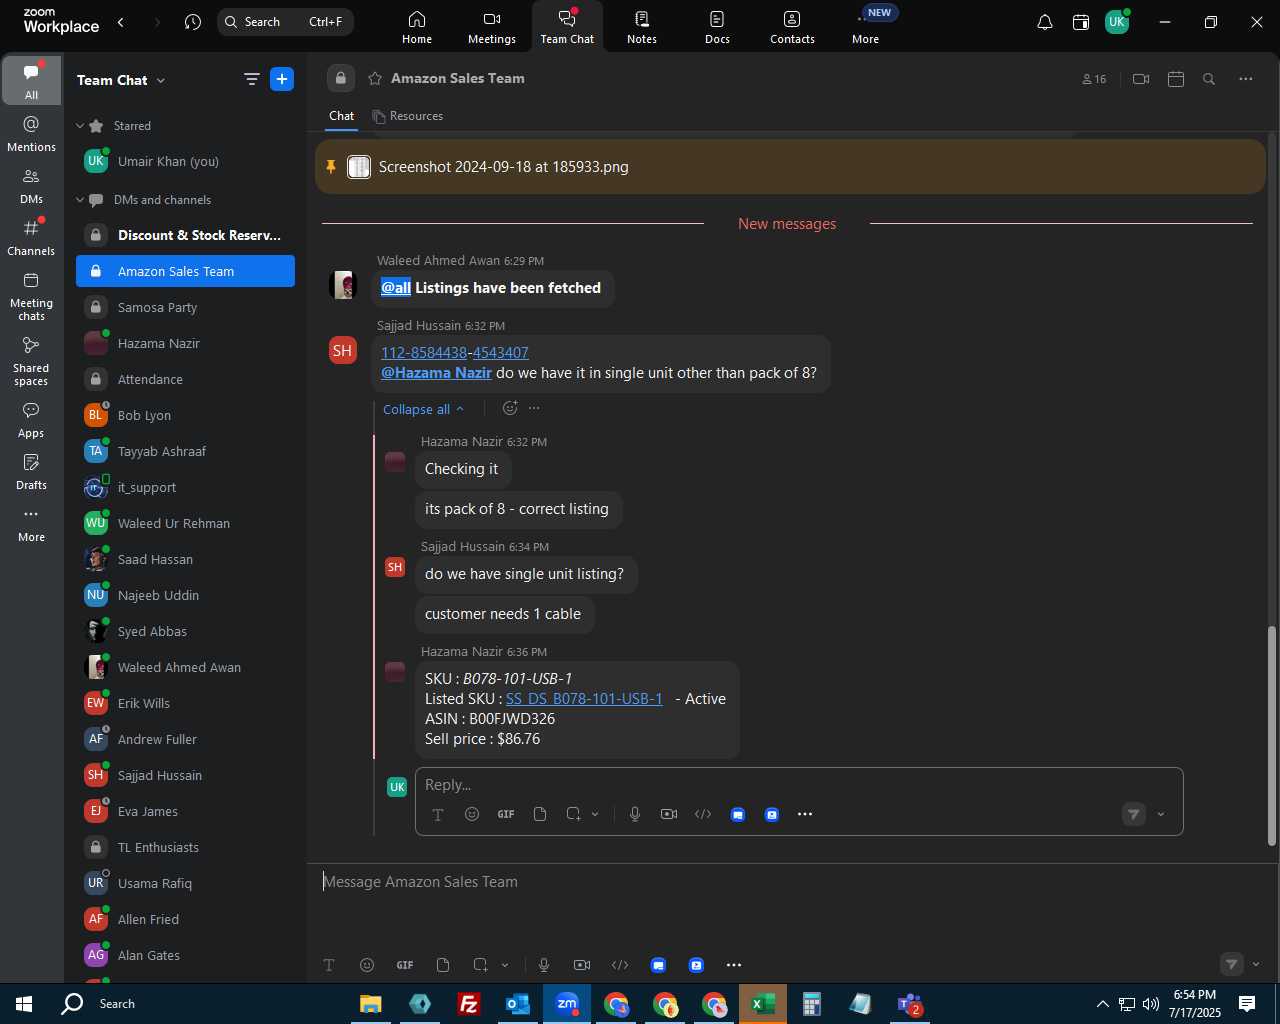Screen dimensions: 1280x1024
Task: Expand bottom composer screenshot dropdown arrow
Action: 505,965
